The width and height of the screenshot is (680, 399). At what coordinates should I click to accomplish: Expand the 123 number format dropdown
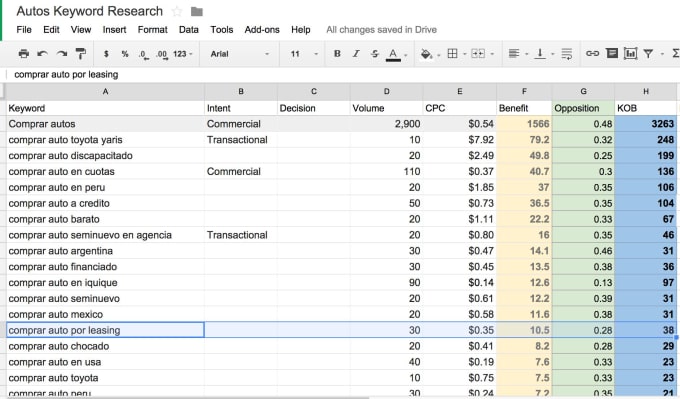coord(183,54)
